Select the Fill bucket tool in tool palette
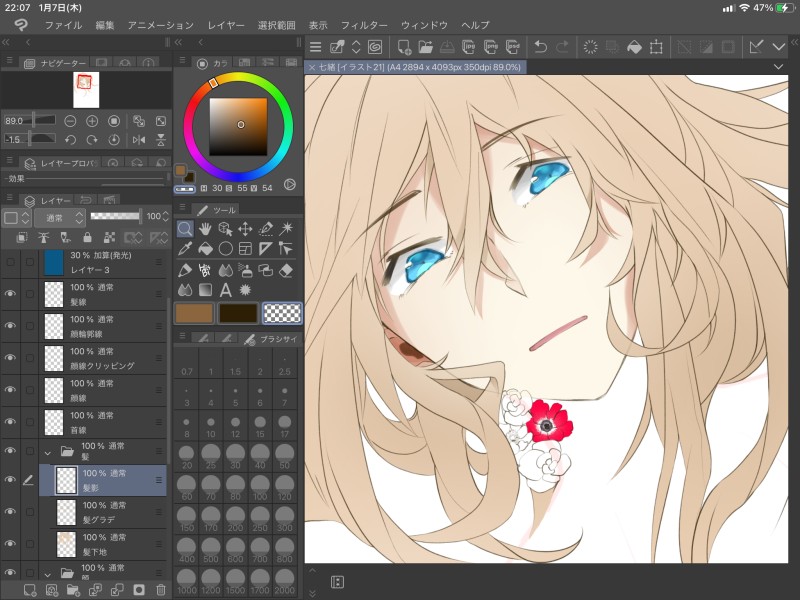The width and height of the screenshot is (800, 600). [205, 249]
